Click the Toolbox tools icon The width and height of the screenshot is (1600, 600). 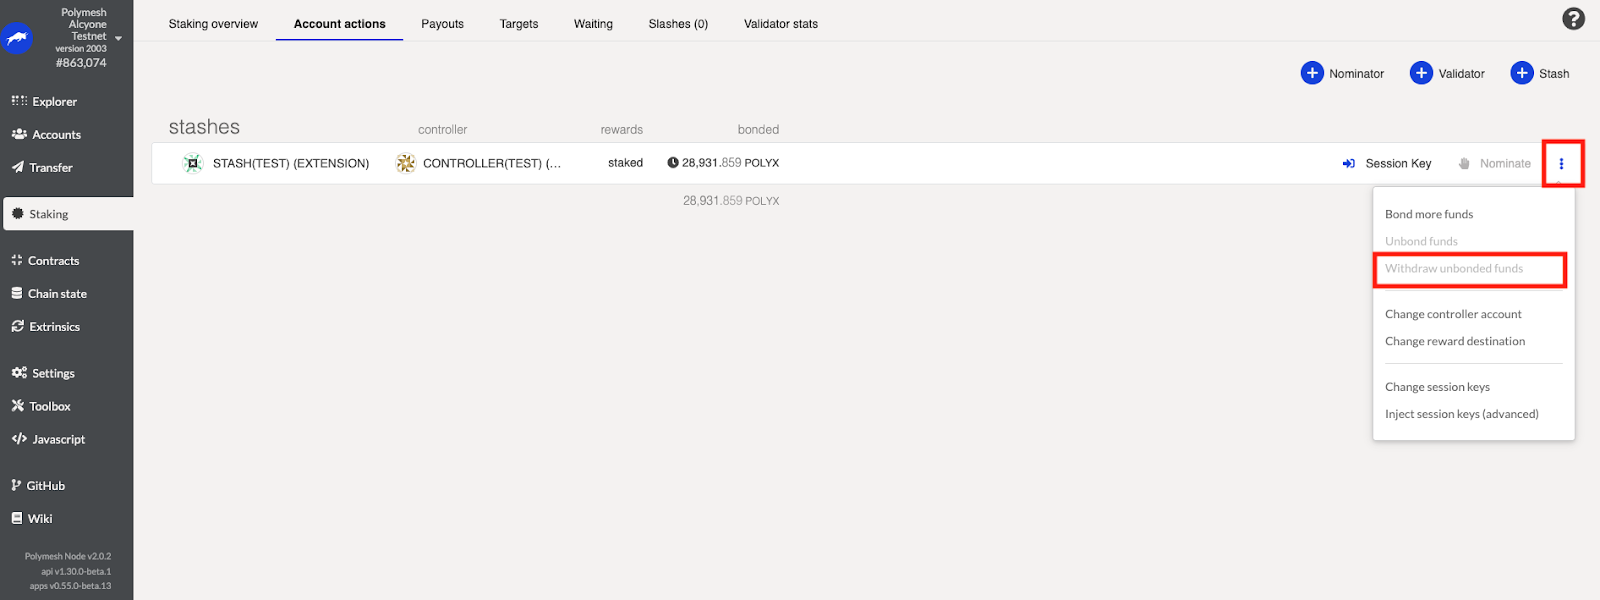pyautogui.click(x=18, y=405)
